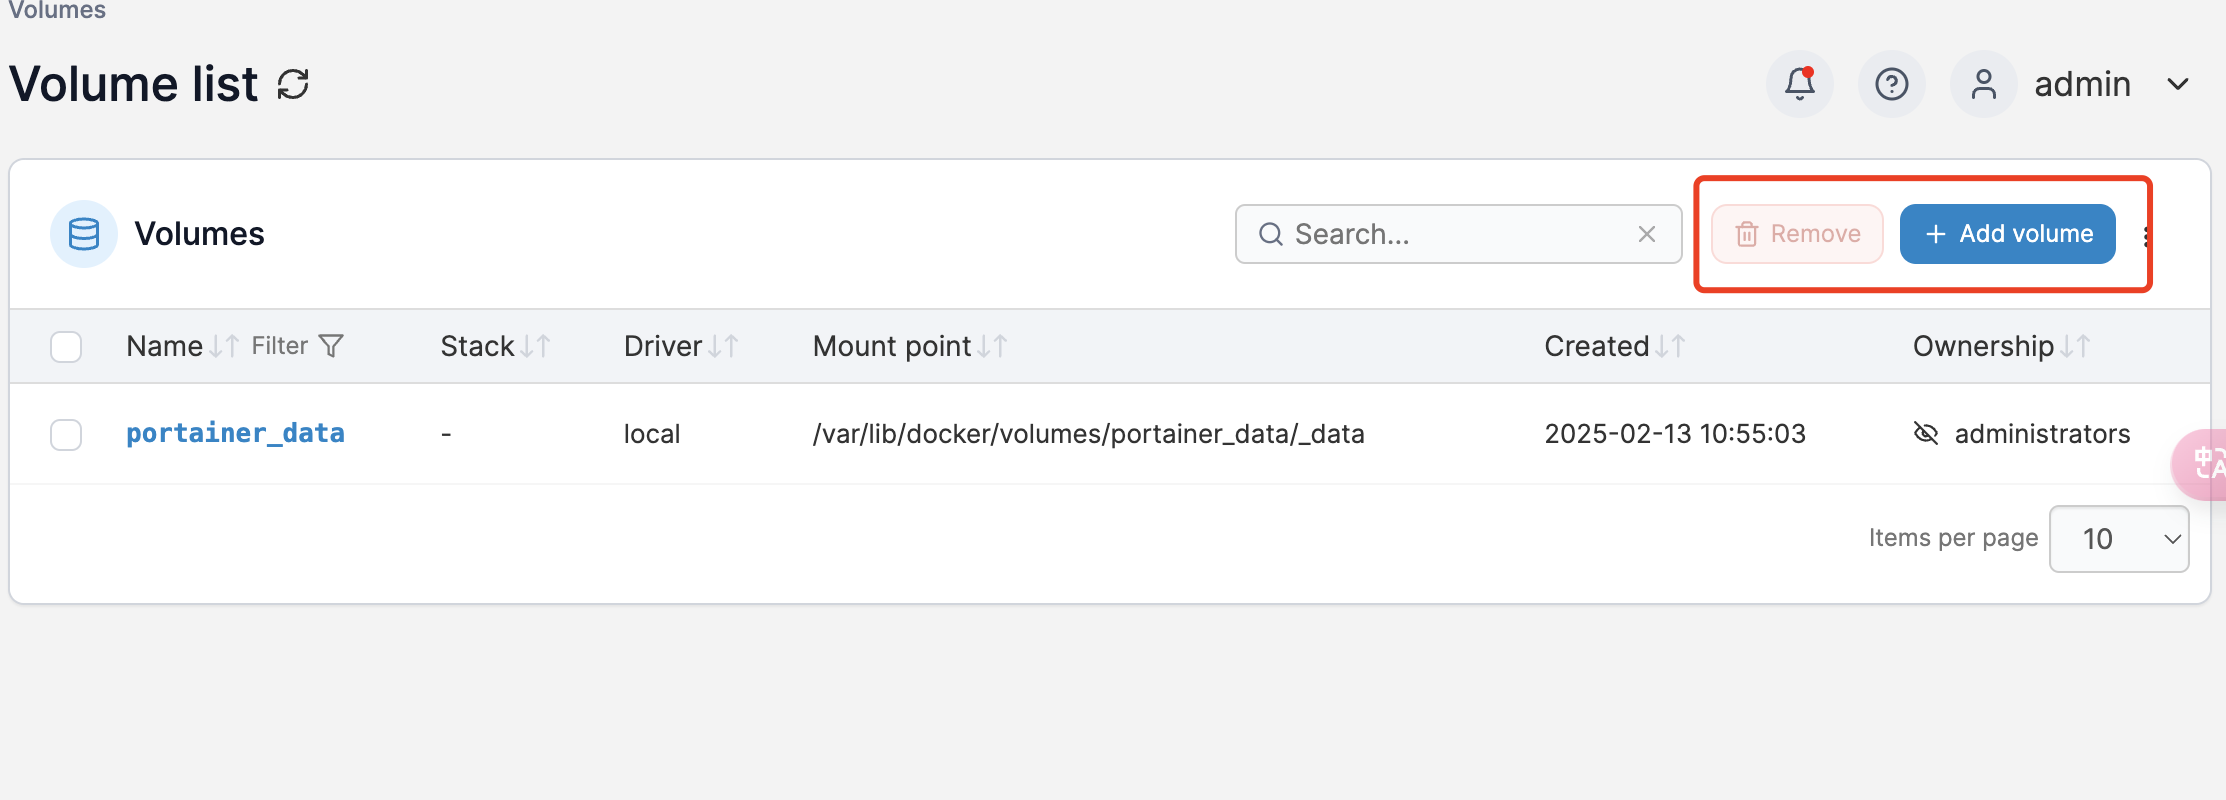Click the Volumes database icon

point(84,234)
